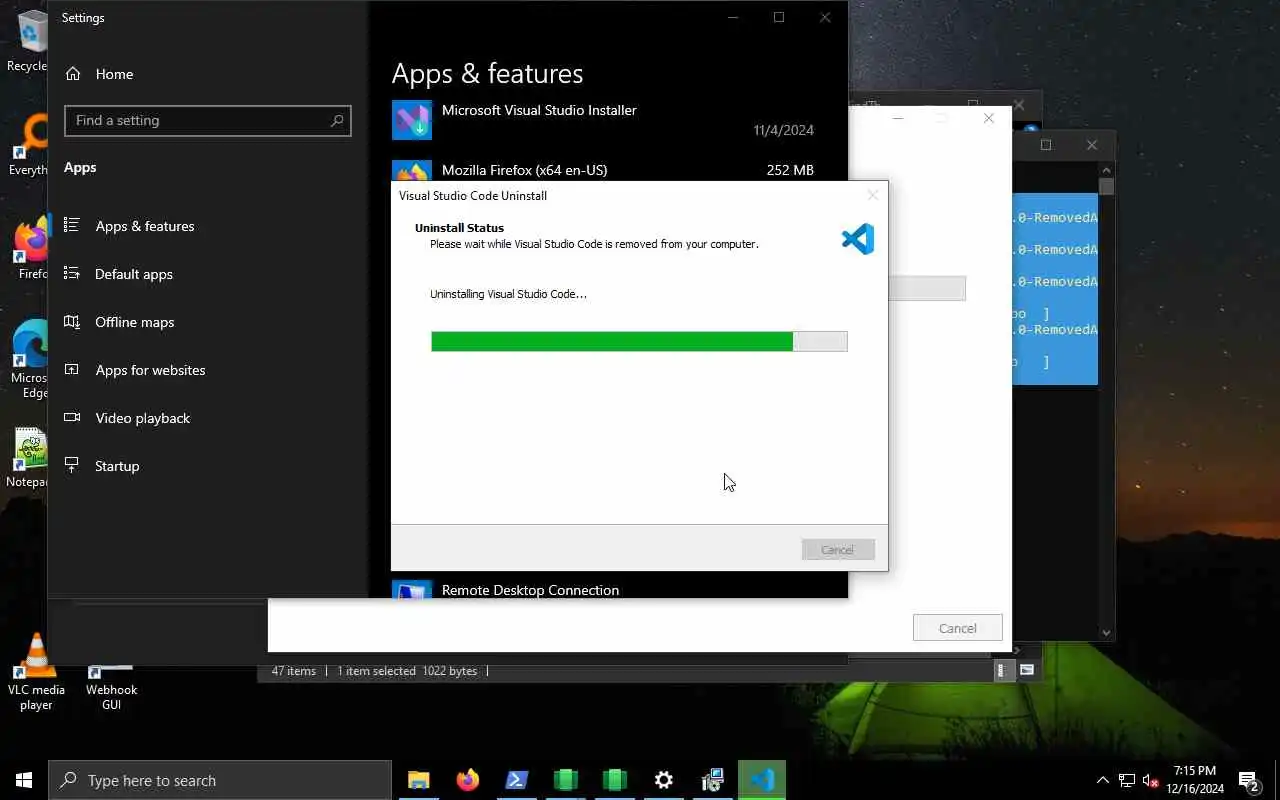Screen dimensions: 1280x800
Task: Click the console scrollbar down arrow
Action: 1106,632
